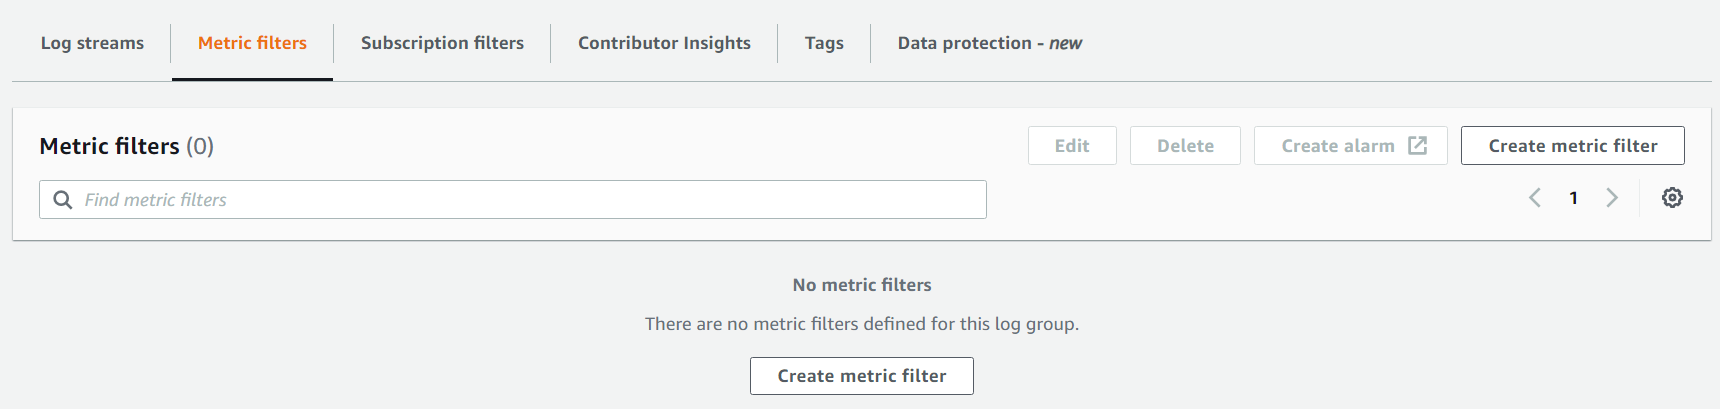Open the preferences gear icon
Viewport: 1720px width, 409px height.
(1672, 198)
